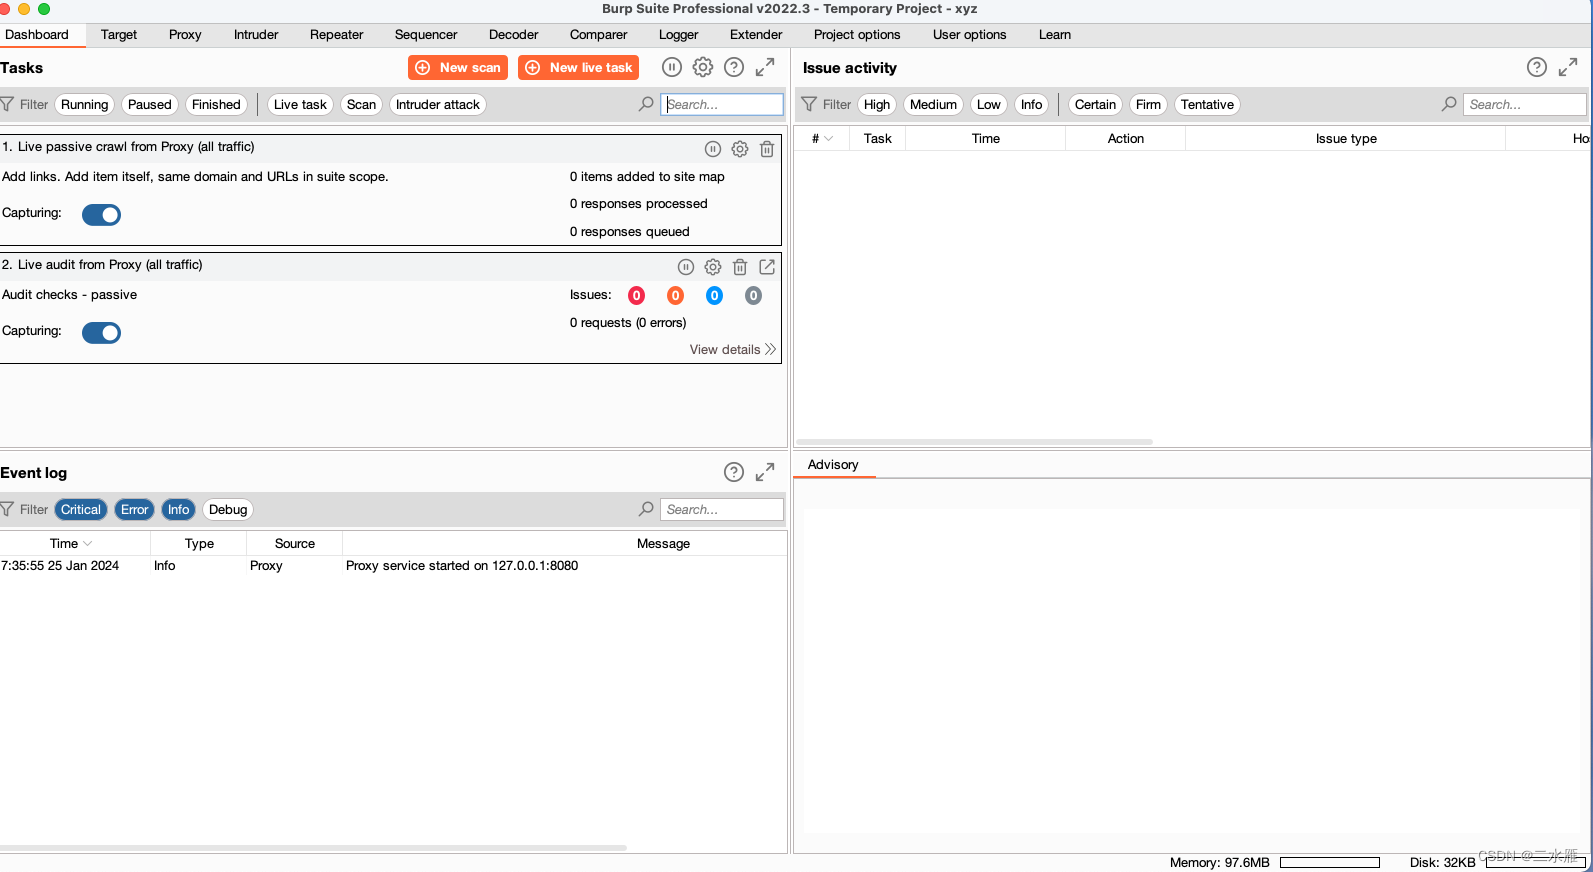This screenshot has height=872, width=1593.
Task: Switch to the Target tab
Action: pos(119,34)
